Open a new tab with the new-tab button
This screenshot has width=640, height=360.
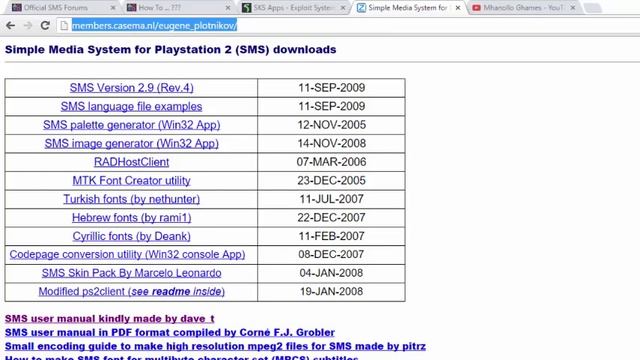[x=592, y=8]
